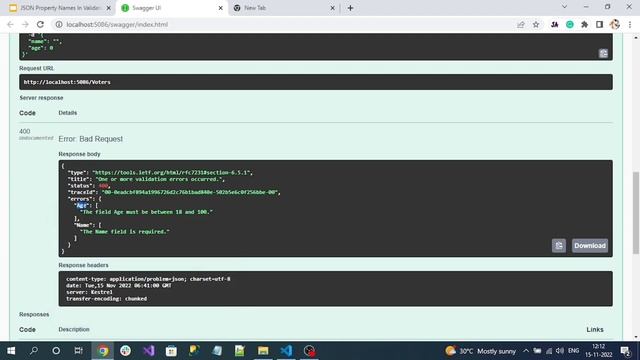Image resolution: width=640 pixels, height=360 pixels.
Task: Open the Extensions puzzle menu
Action: 584,24
